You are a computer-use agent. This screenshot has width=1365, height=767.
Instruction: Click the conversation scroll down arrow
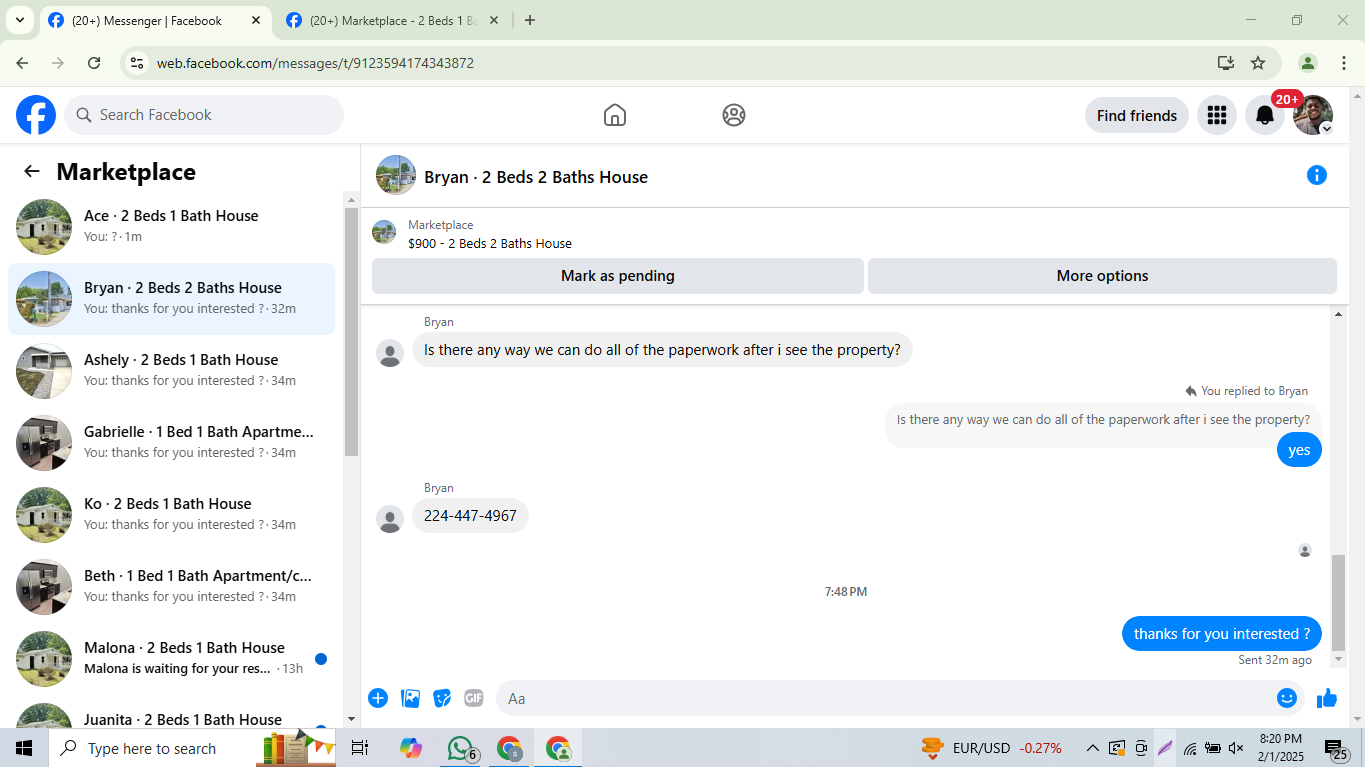click(x=1338, y=660)
